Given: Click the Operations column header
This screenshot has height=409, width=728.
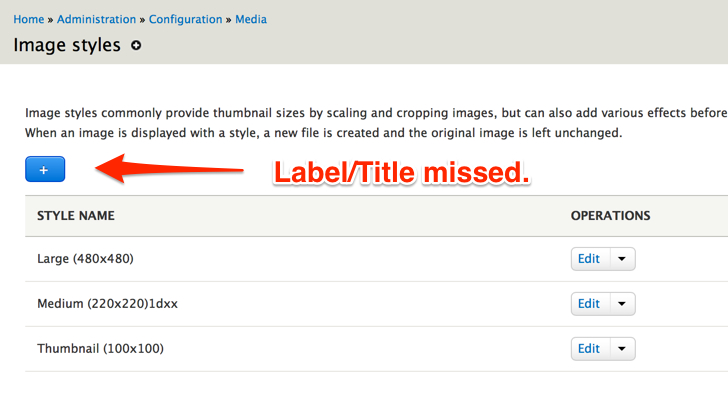Looking at the screenshot, I should 610,215.
